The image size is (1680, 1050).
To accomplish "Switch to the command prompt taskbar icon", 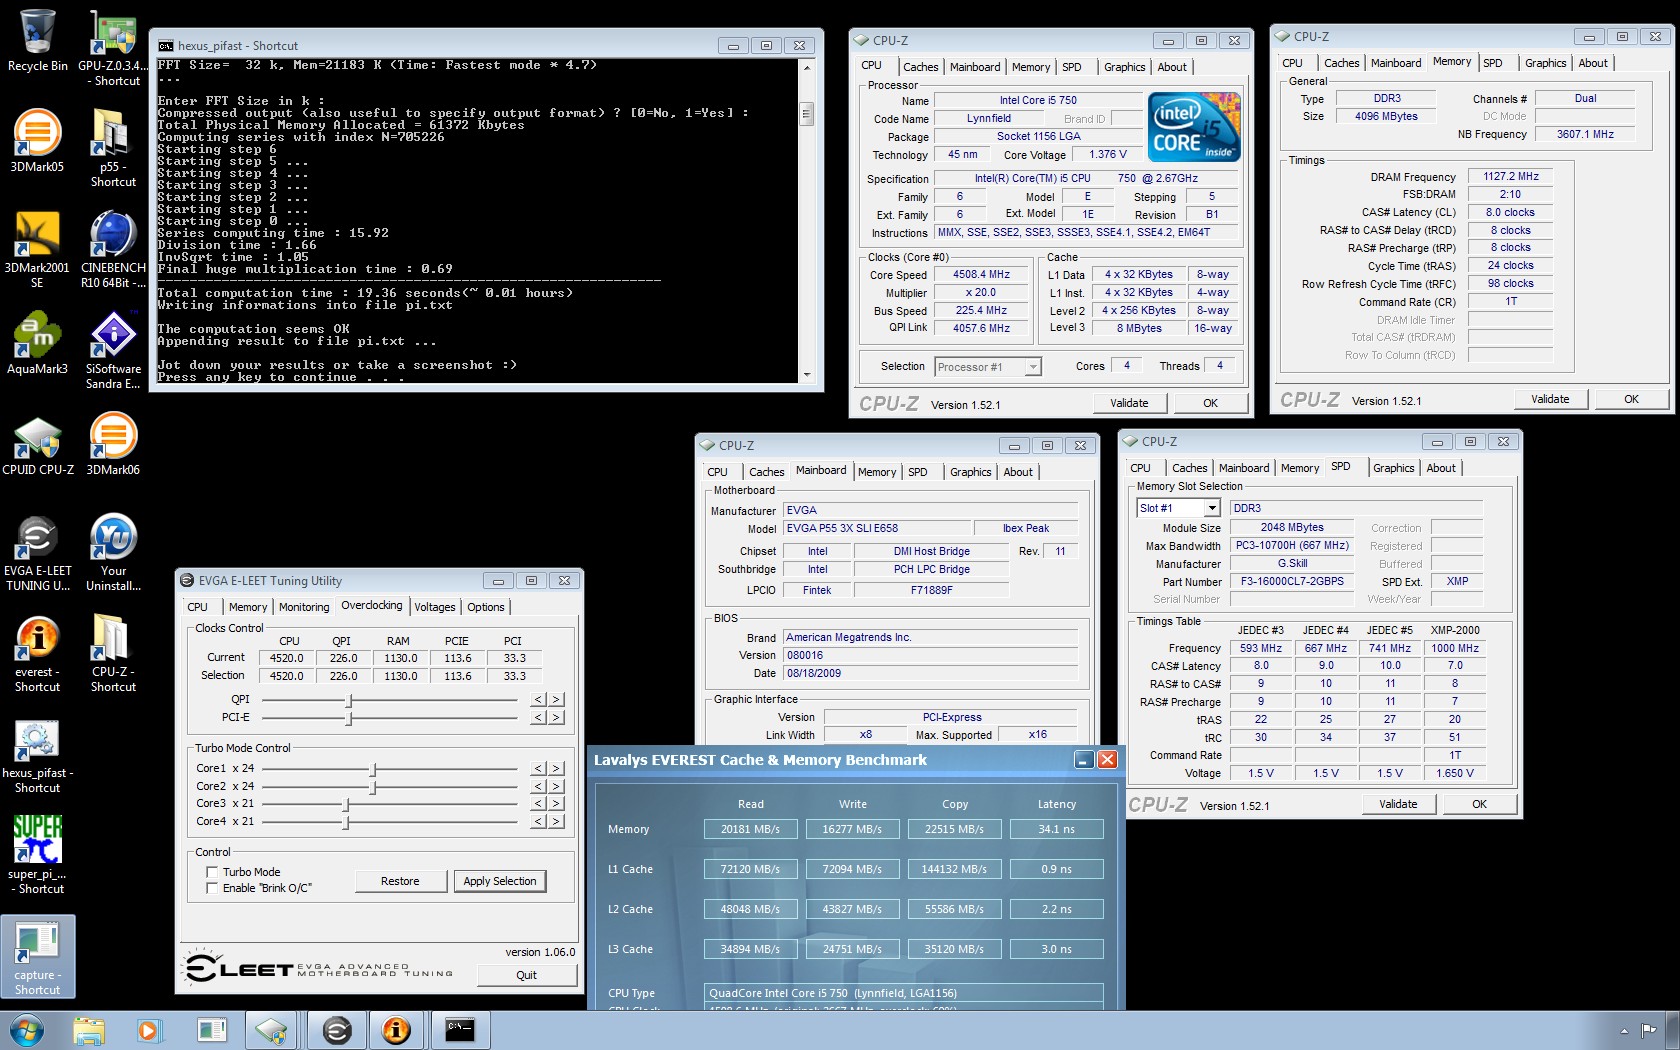I will (x=459, y=1030).
